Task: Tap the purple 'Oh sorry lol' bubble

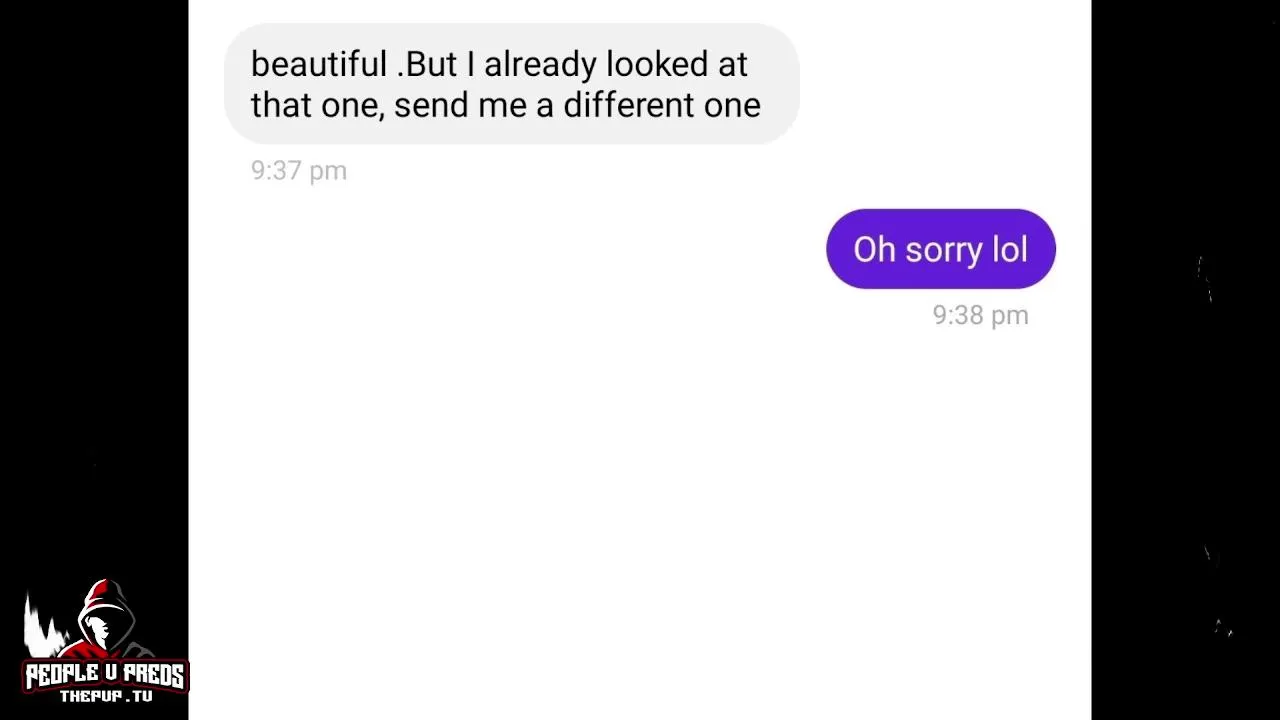Action: click(x=940, y=249)
